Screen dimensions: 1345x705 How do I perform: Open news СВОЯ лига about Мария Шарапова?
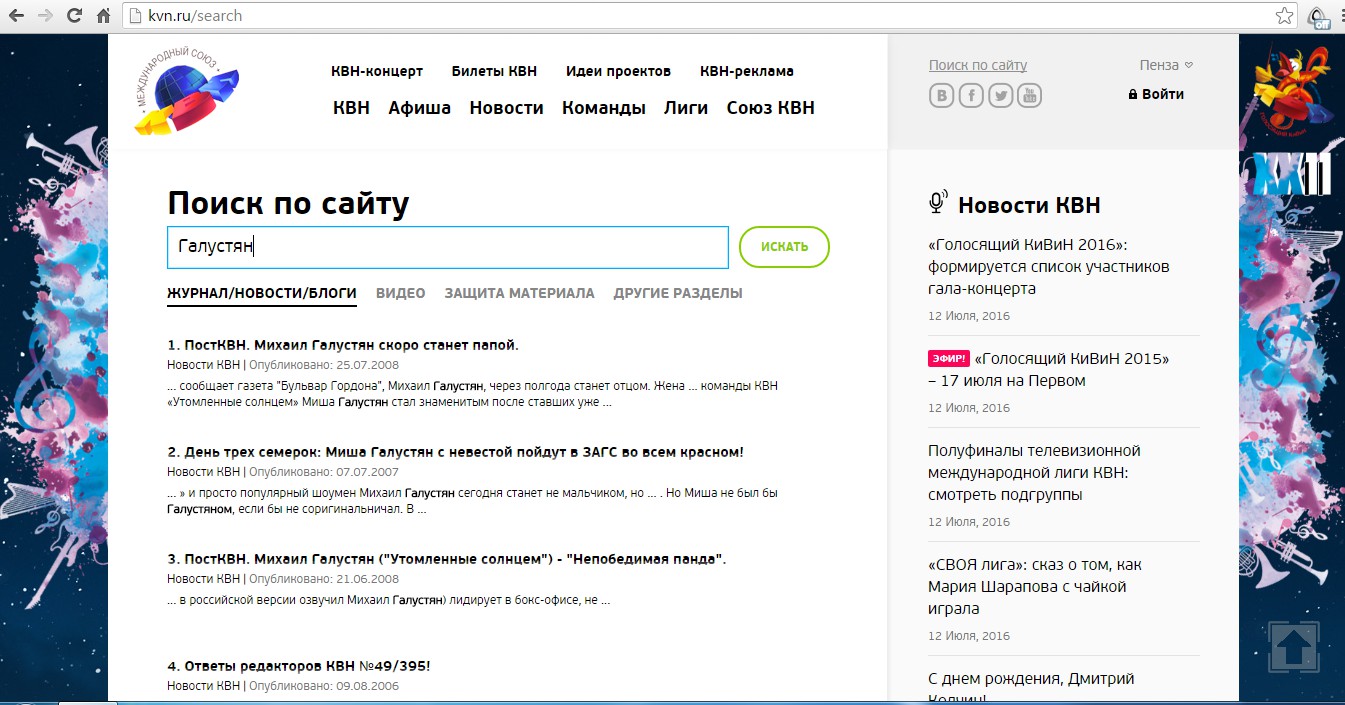click(1034, 587)
